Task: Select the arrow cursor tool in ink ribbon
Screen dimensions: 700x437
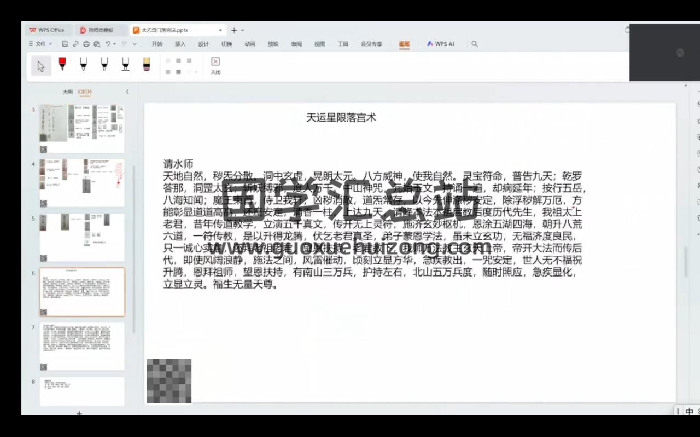Action: pyautogui.click(x=41, y=66)
